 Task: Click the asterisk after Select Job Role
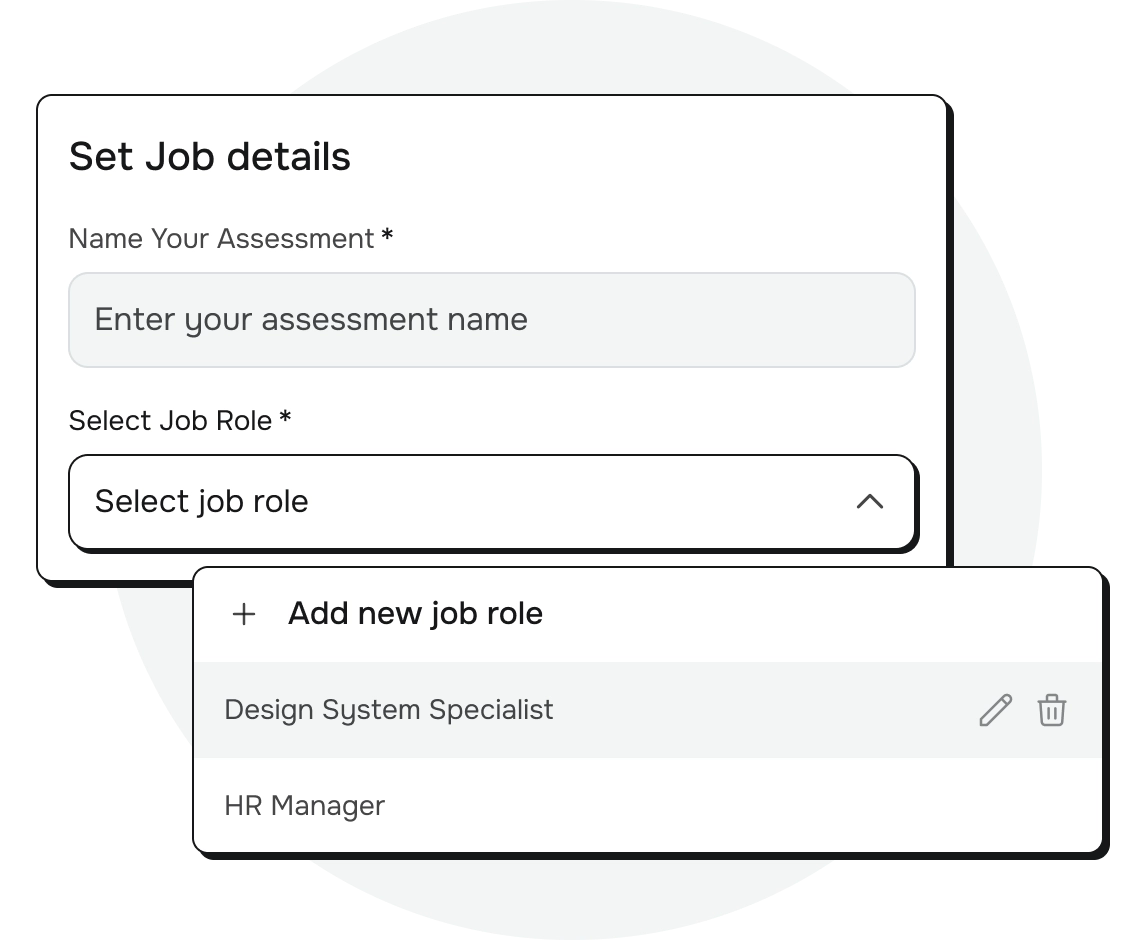(285, 419)
